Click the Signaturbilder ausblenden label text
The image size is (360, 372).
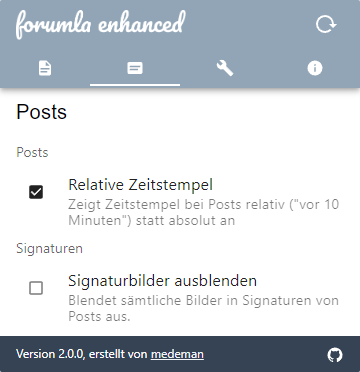[x=163, y=281]
